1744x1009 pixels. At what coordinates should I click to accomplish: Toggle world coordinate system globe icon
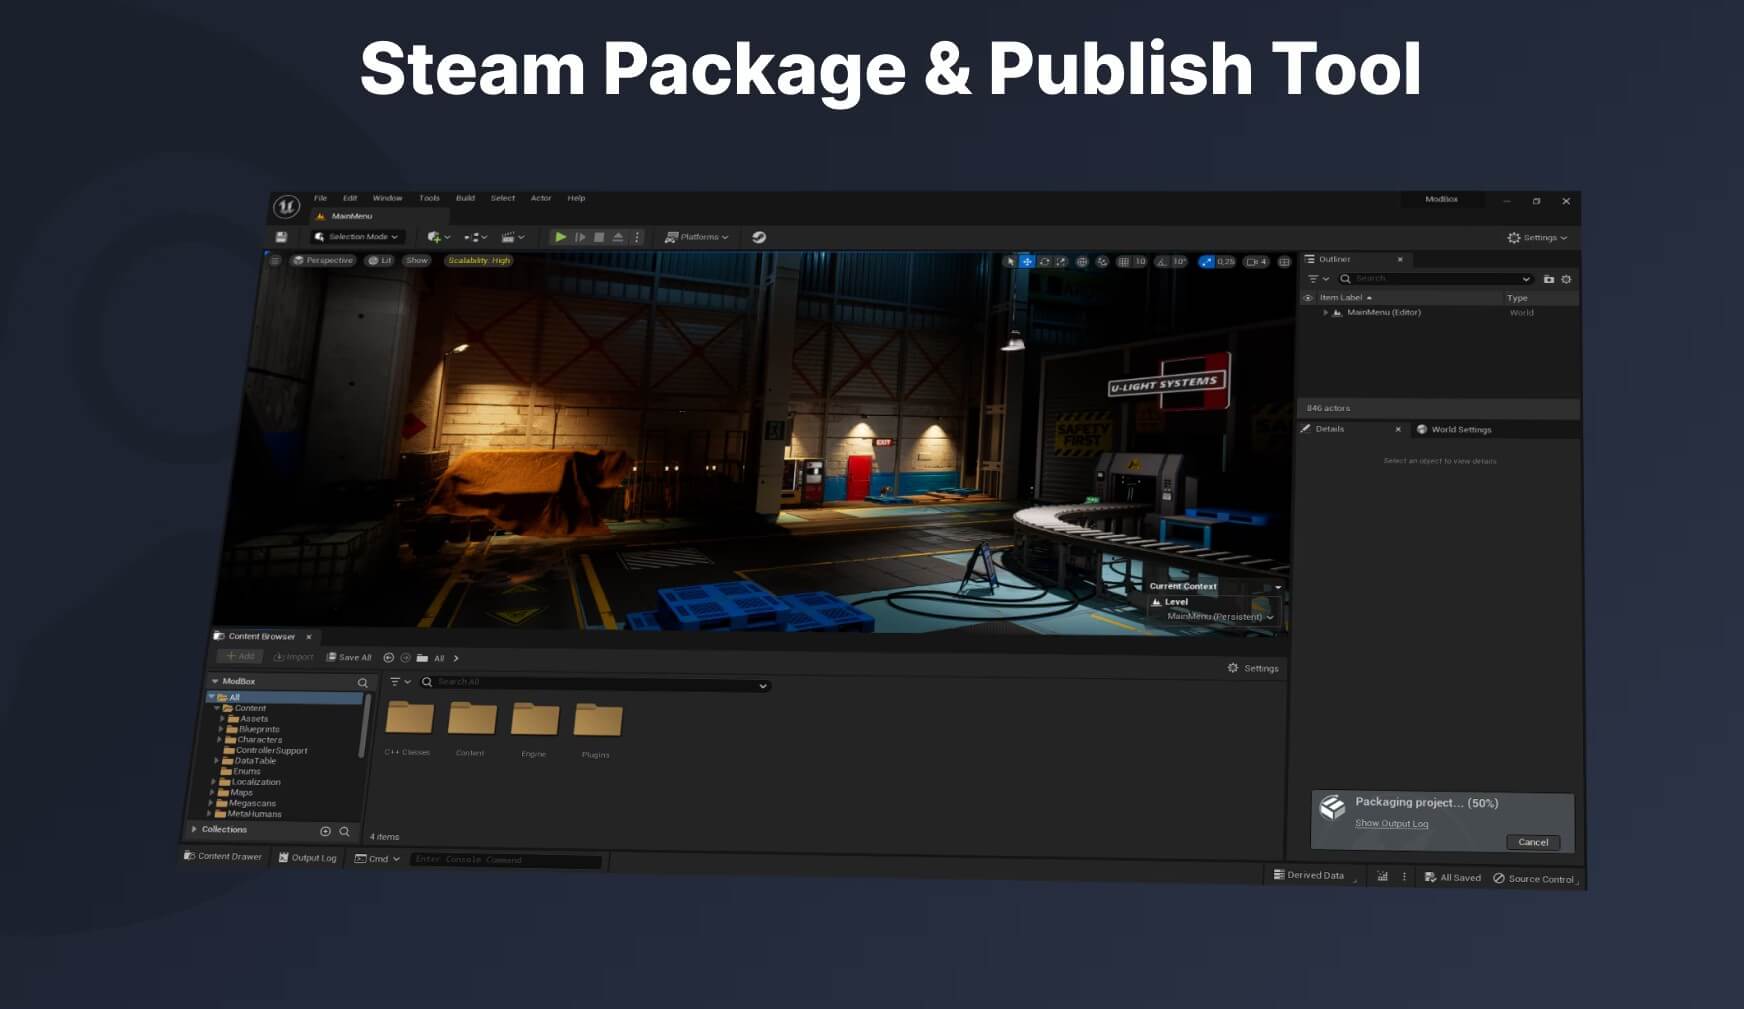(x=1082, y=262)
